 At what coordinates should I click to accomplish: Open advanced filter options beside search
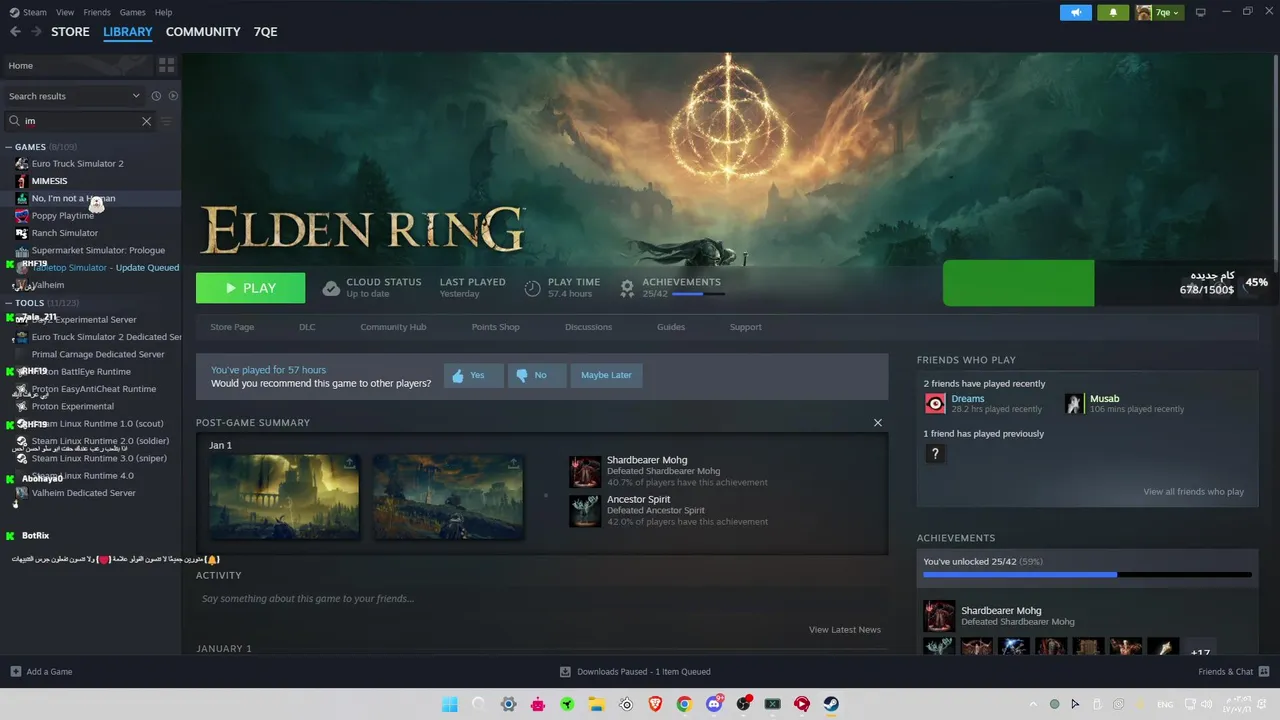click(167, 121)
